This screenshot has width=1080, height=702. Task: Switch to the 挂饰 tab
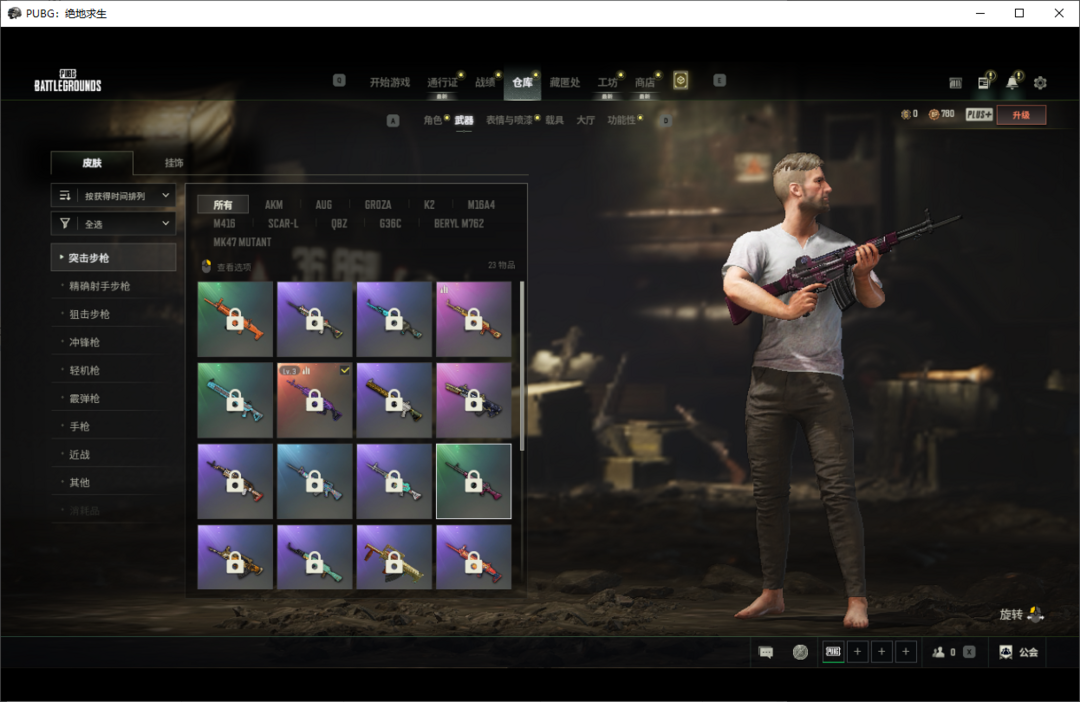[174, 163]
